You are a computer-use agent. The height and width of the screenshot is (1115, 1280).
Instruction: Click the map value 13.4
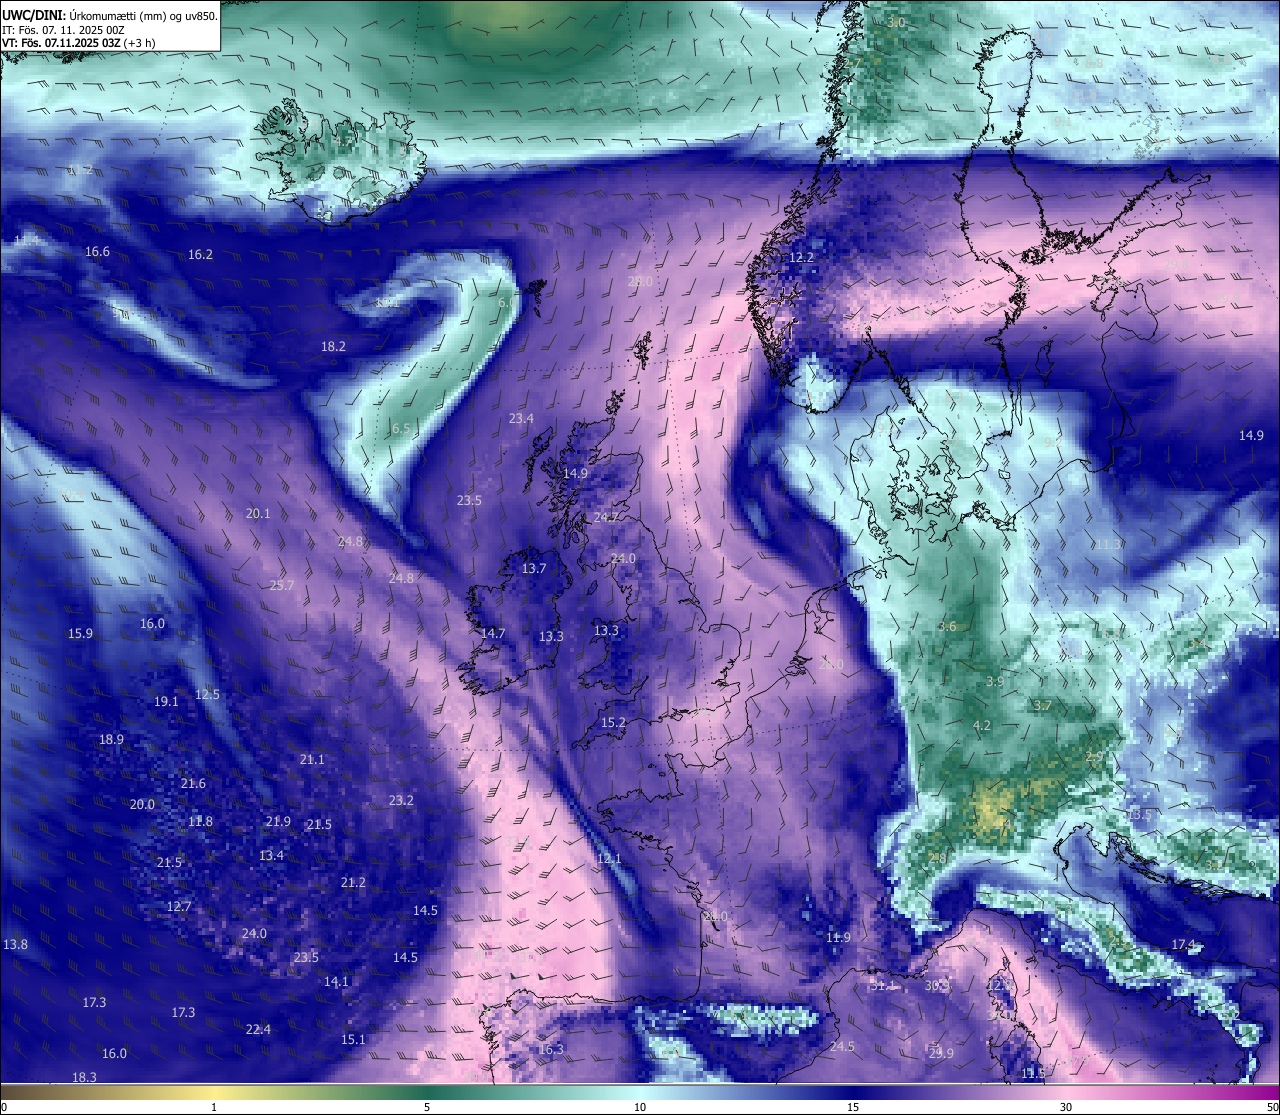click(271, 856)
